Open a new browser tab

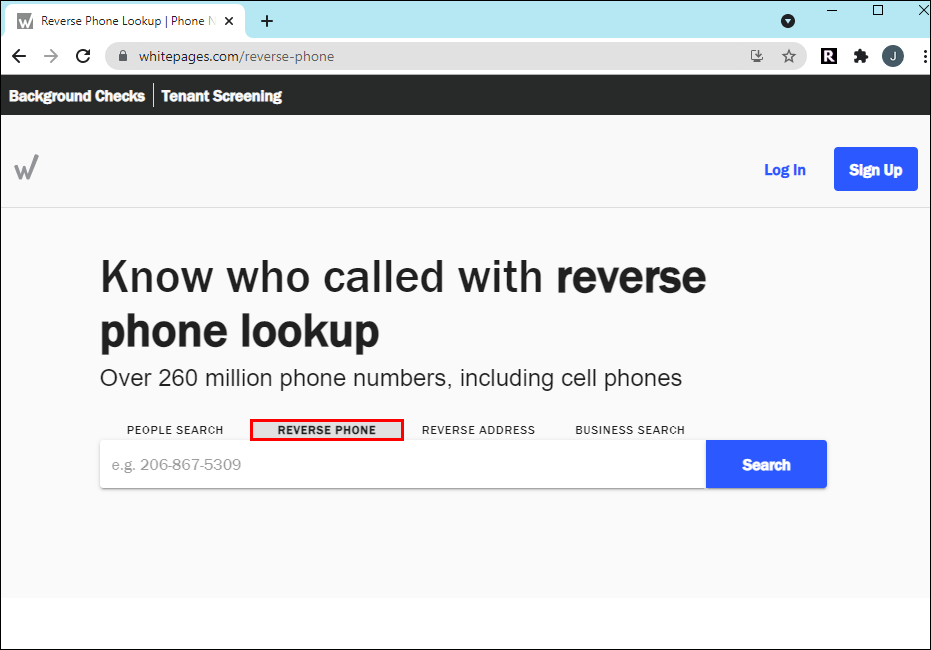(x=267, y=21)
